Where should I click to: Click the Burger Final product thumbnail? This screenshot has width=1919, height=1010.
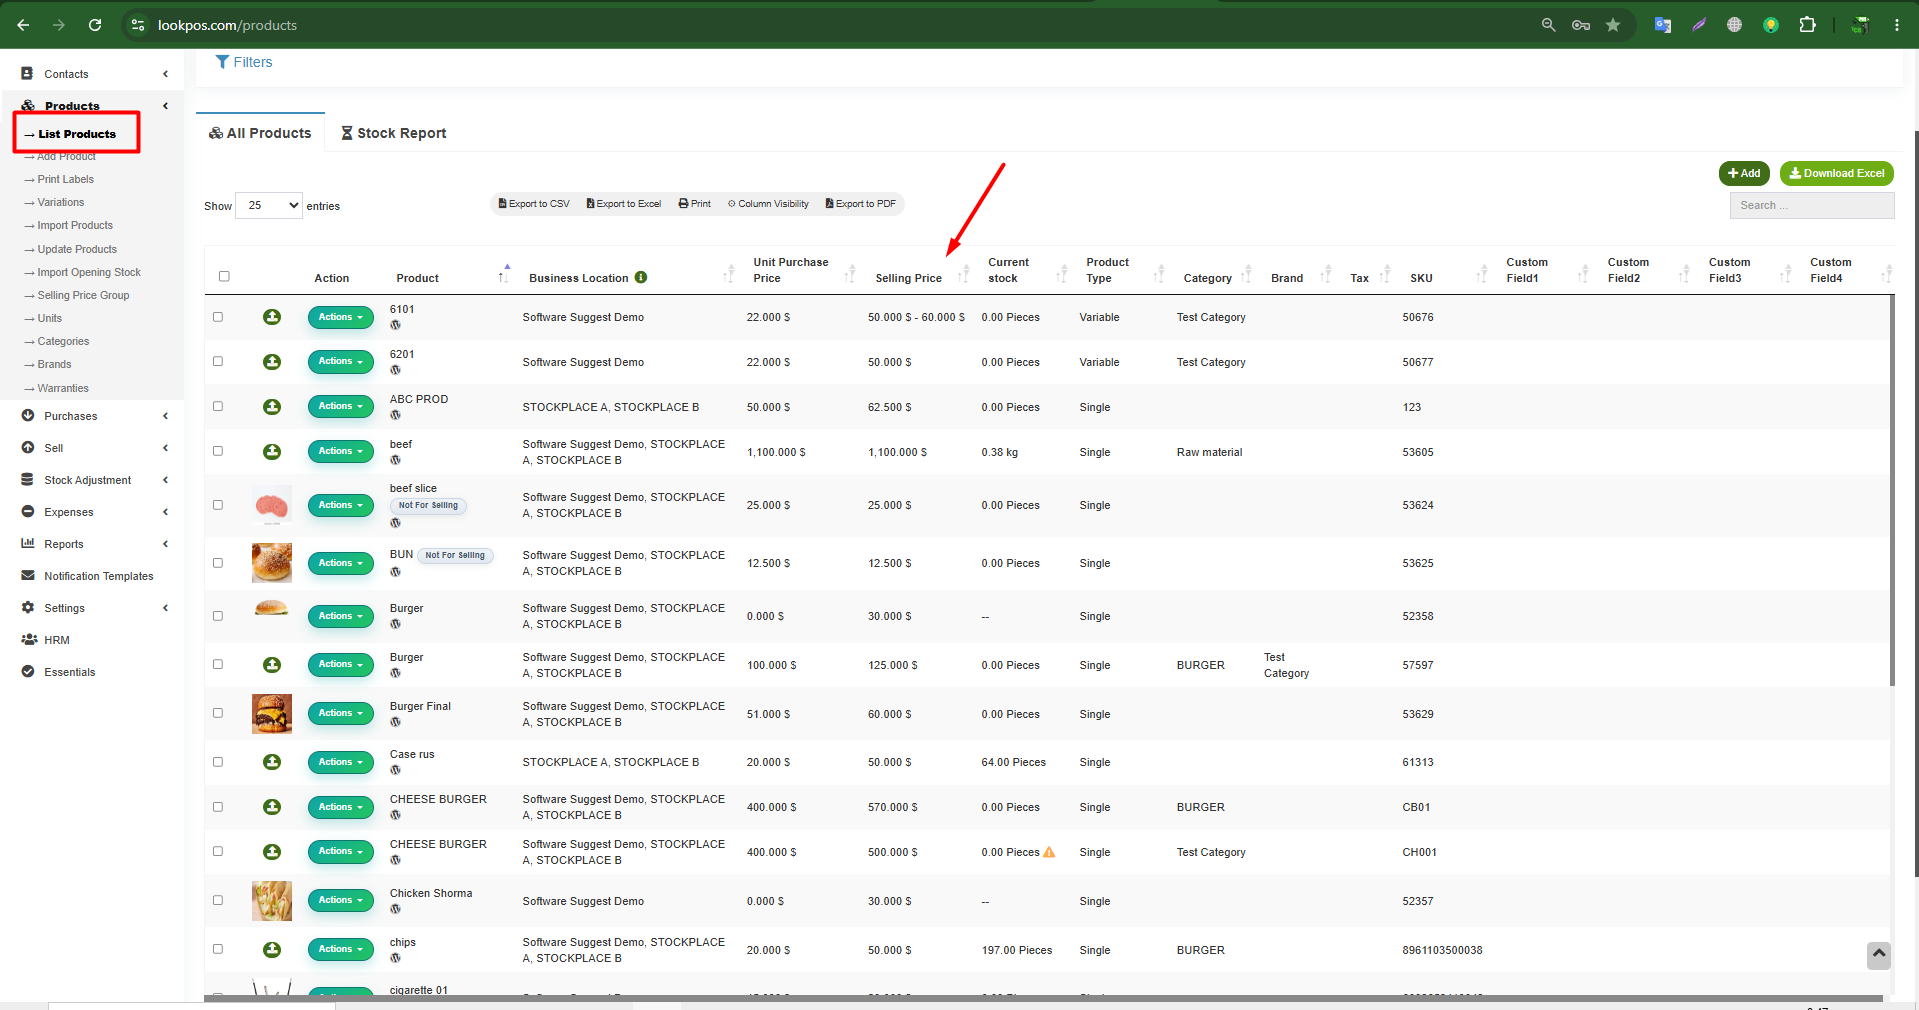[272, 714]
